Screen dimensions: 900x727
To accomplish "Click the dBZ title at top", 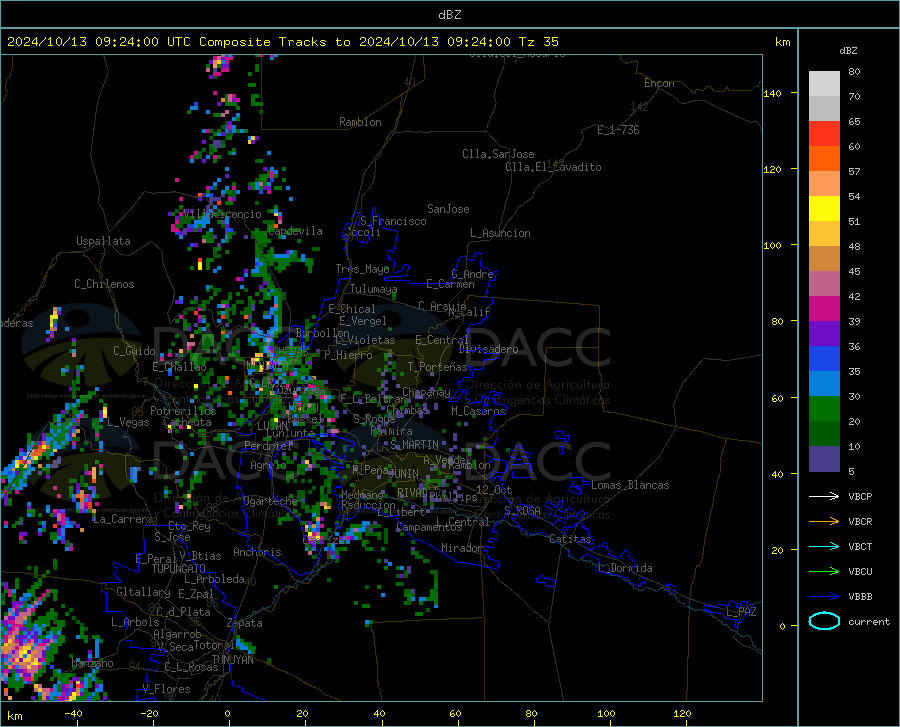I will 449,15.
